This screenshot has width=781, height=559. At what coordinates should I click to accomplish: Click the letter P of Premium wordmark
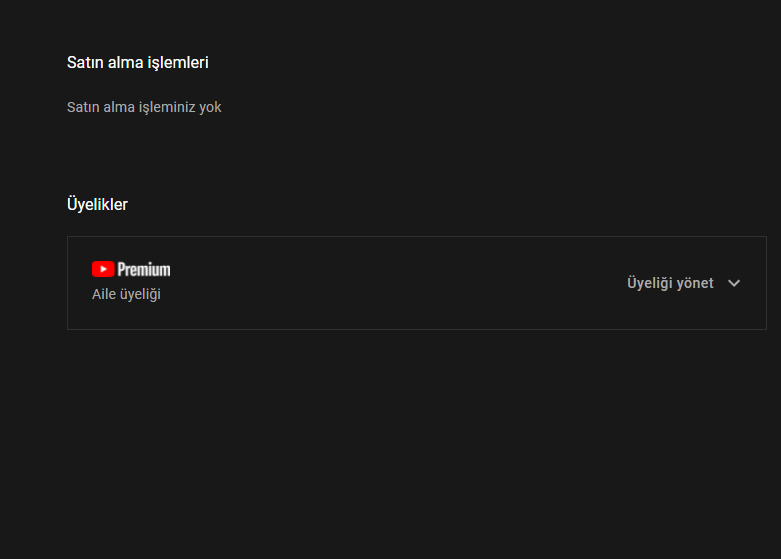[x=122, y=269]
